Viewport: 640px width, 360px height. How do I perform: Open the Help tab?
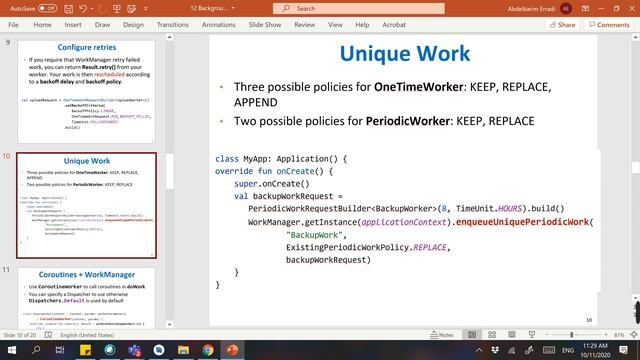[x=362, y=25]
